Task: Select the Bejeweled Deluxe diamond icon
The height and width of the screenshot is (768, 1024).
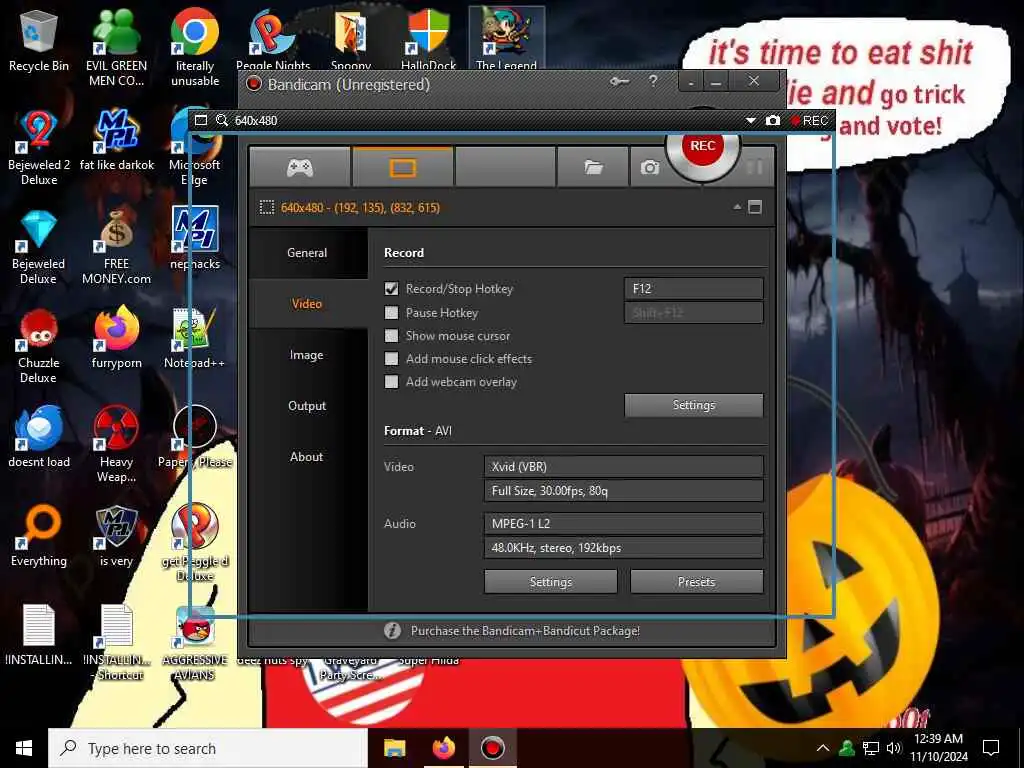Action: [x=39, y=247]
